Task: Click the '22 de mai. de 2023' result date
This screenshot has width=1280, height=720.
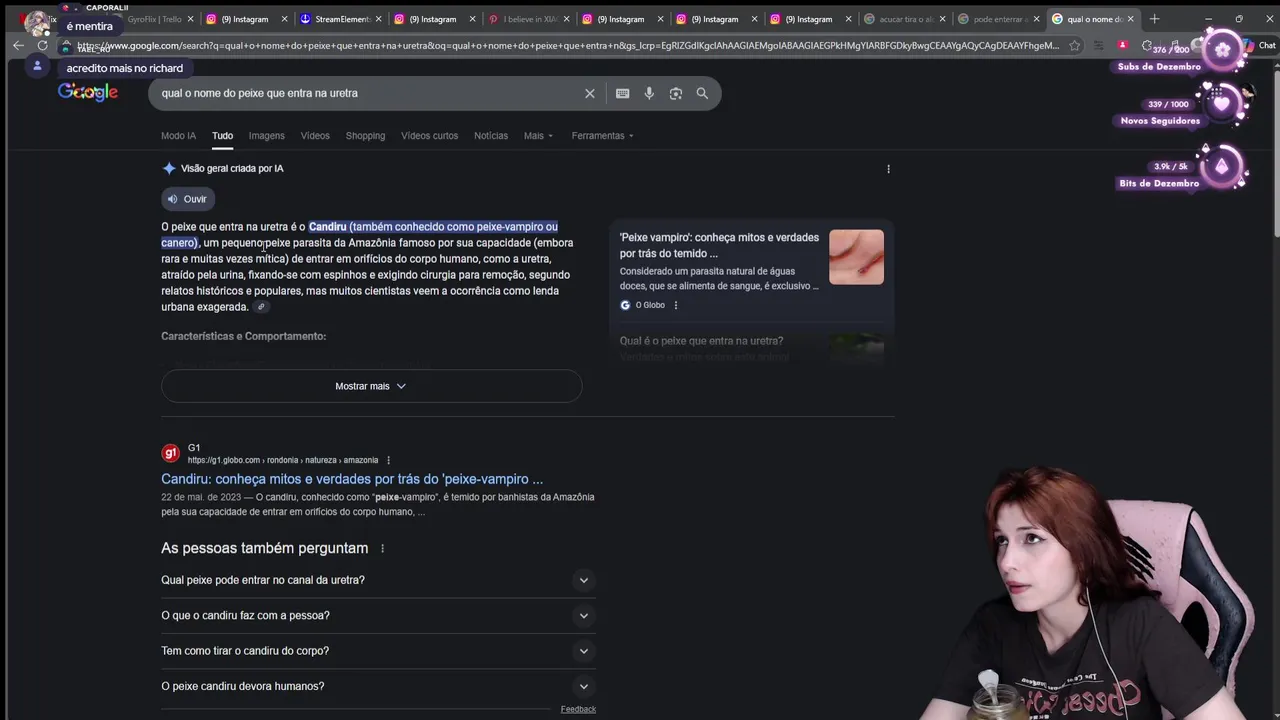Action: pos(201,497)
